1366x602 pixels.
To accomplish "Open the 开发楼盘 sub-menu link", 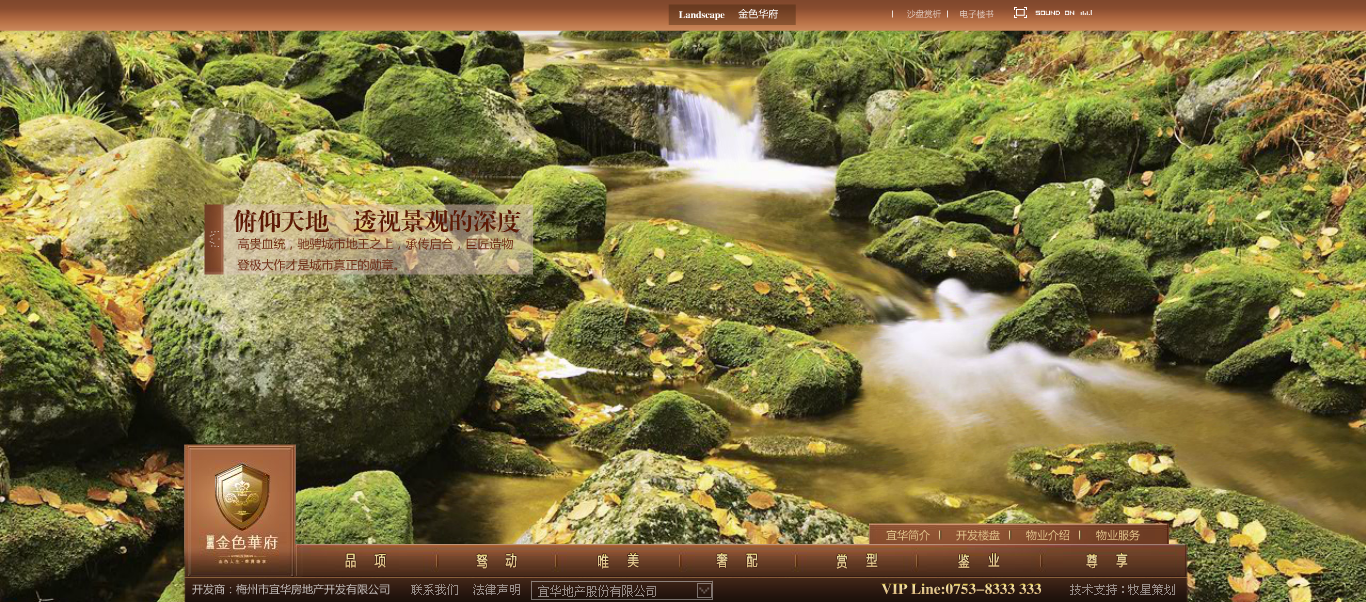I will (977, 535).
